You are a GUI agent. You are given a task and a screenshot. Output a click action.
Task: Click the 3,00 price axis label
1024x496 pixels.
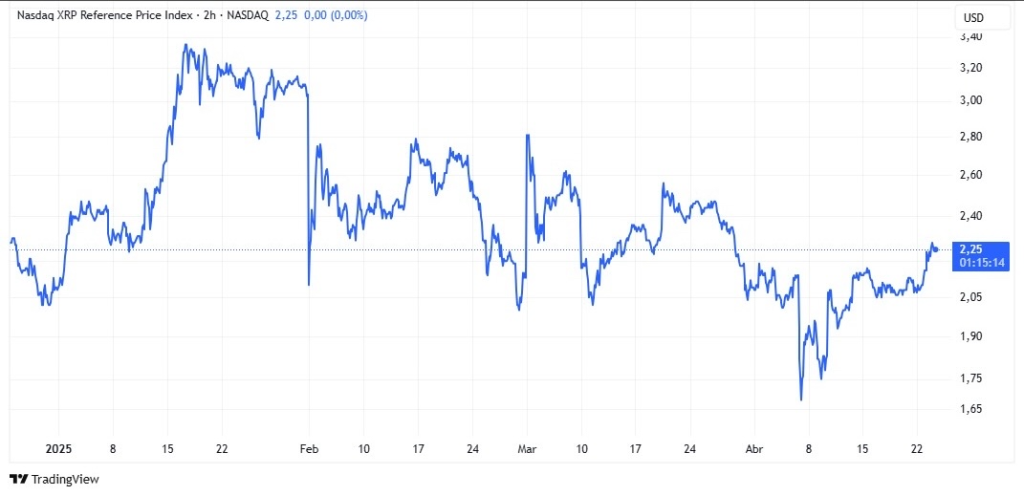[970, 100]
